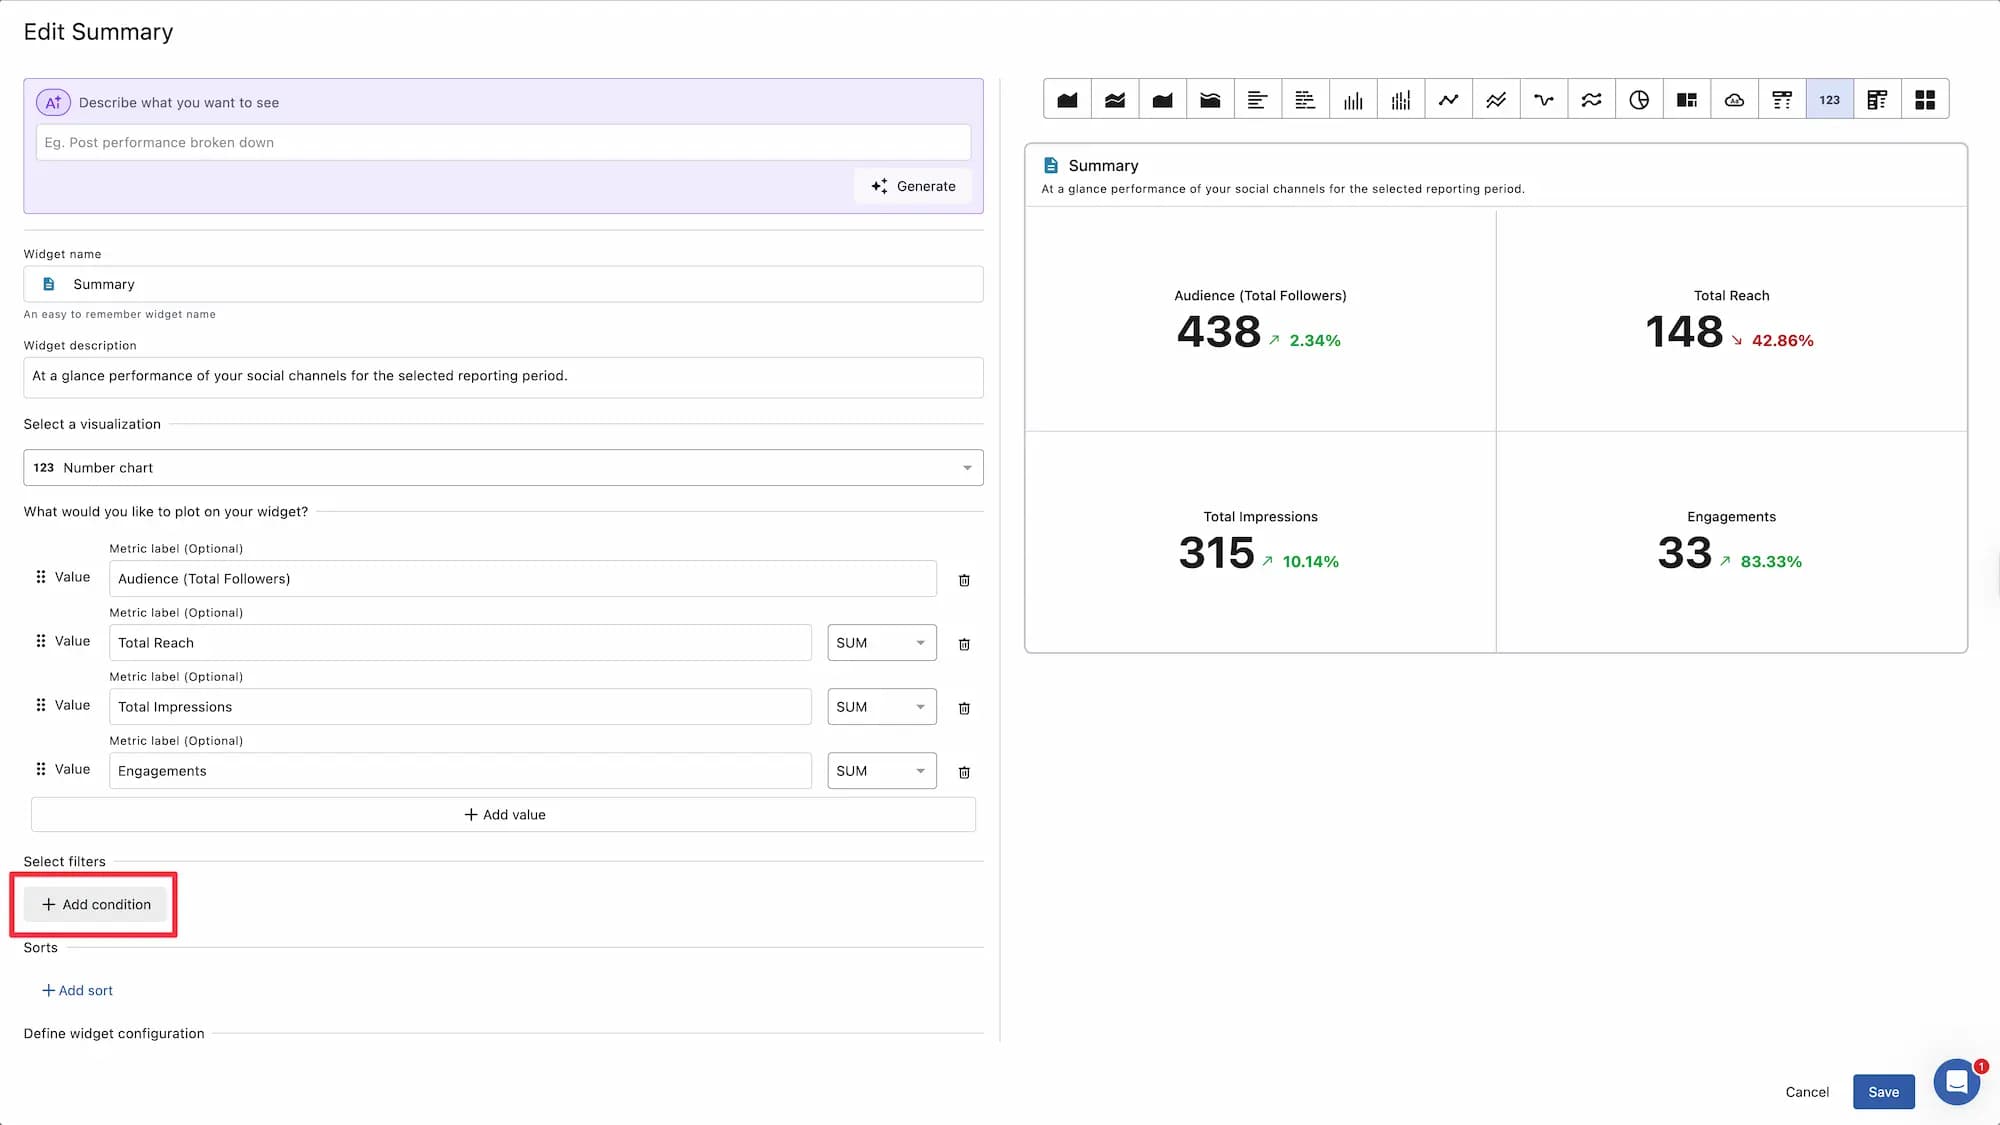Expand SUM dropdown for Engagements metric
The height and width of the screenshot is (1125, 2000).
click(881, 771)
